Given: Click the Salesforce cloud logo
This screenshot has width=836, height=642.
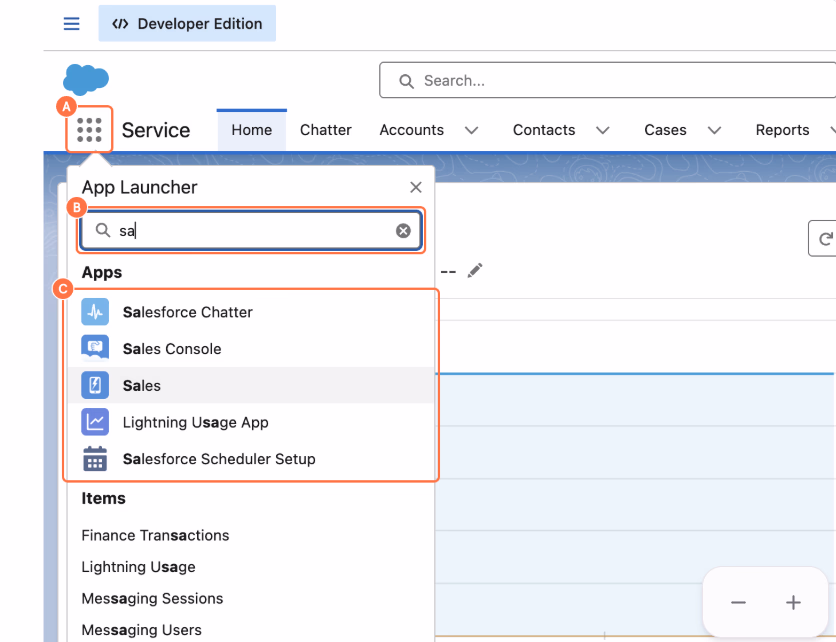Looking at the screenshot, I should point(86,79).
